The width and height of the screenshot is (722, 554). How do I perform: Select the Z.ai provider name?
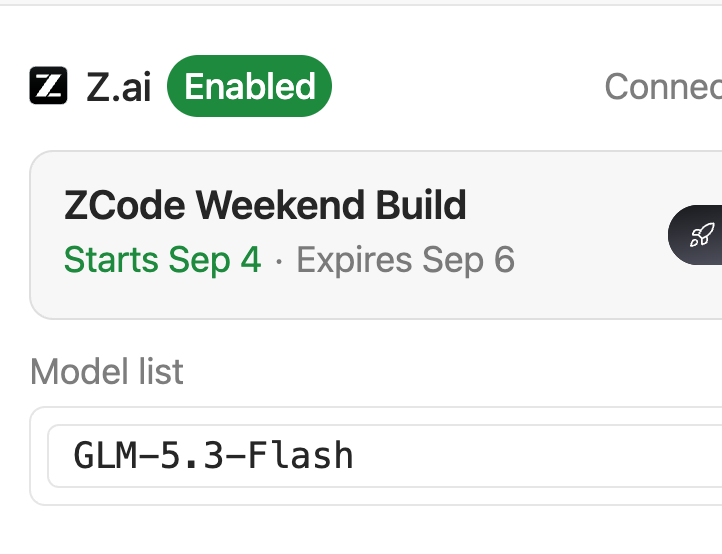click(118, 87)
